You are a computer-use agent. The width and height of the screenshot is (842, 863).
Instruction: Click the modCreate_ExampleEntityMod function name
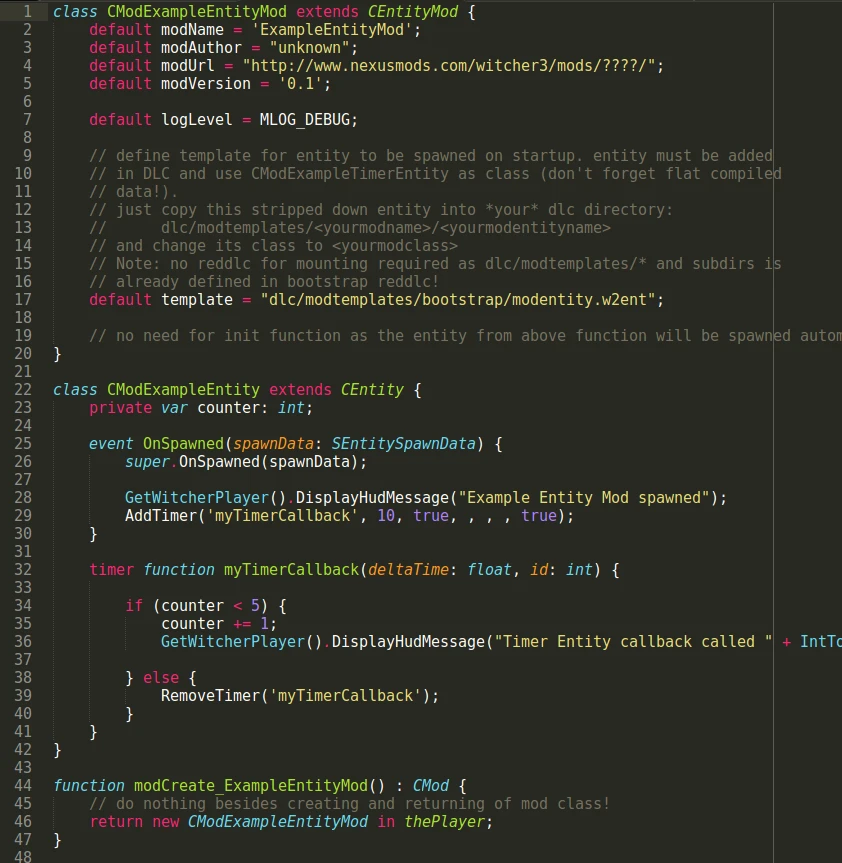tap(251, 785)
